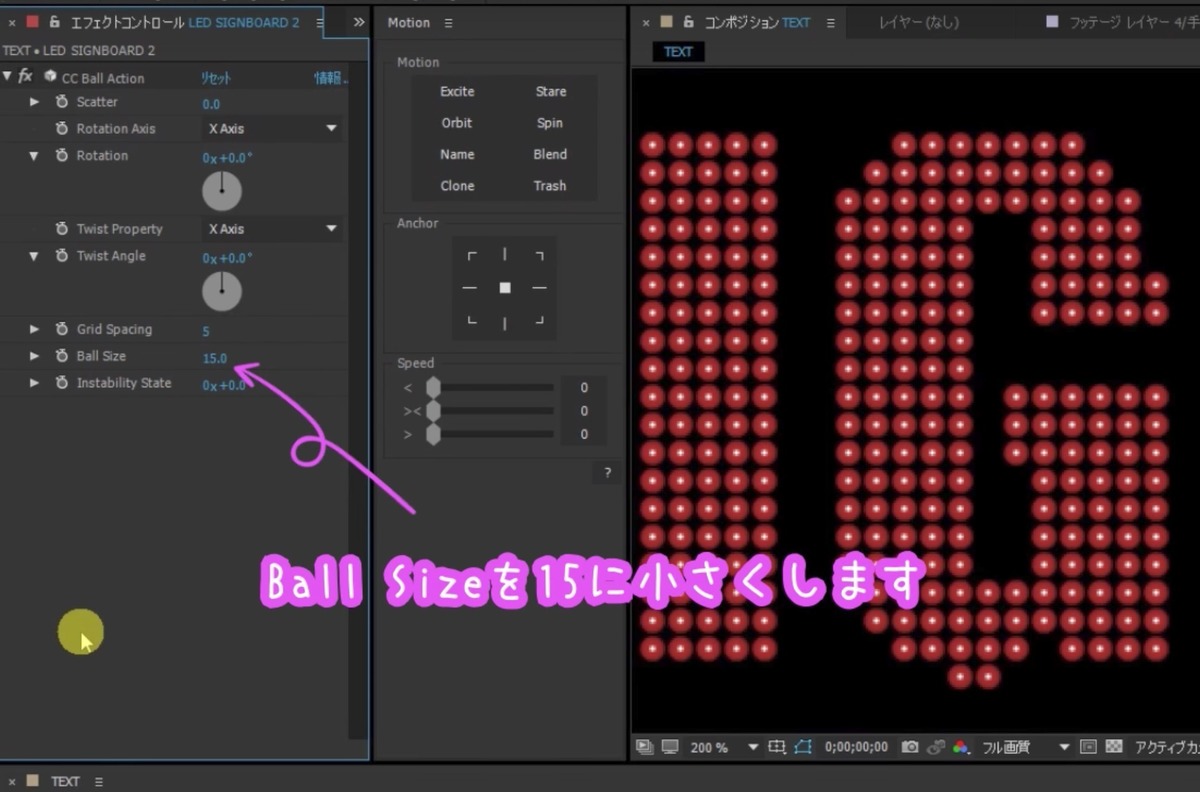1200x792 pixels.
Task: Open the Rotation Axis dropdown
Action: point(270,128)
